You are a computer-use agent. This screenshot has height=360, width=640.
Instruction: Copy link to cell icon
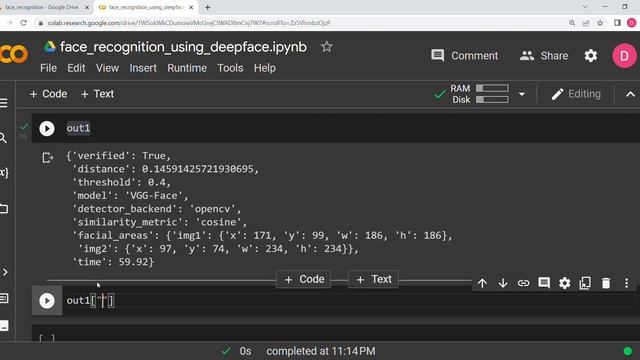pos(523,283)
